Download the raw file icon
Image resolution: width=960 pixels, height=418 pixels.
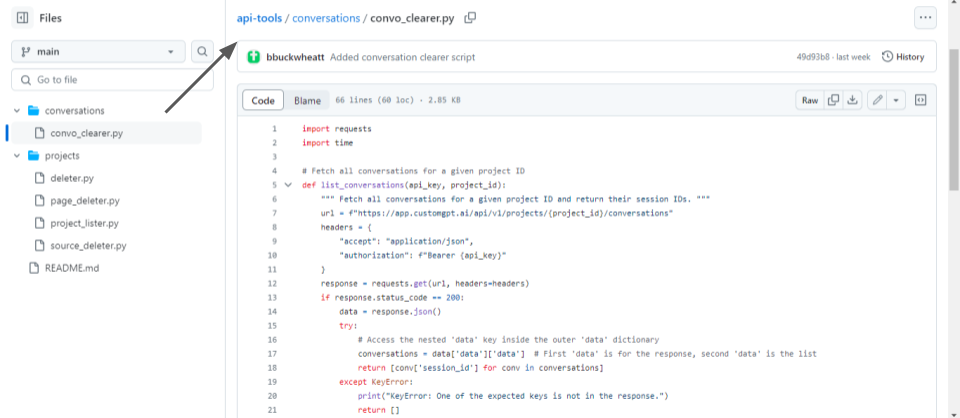[x=852, y=100]
